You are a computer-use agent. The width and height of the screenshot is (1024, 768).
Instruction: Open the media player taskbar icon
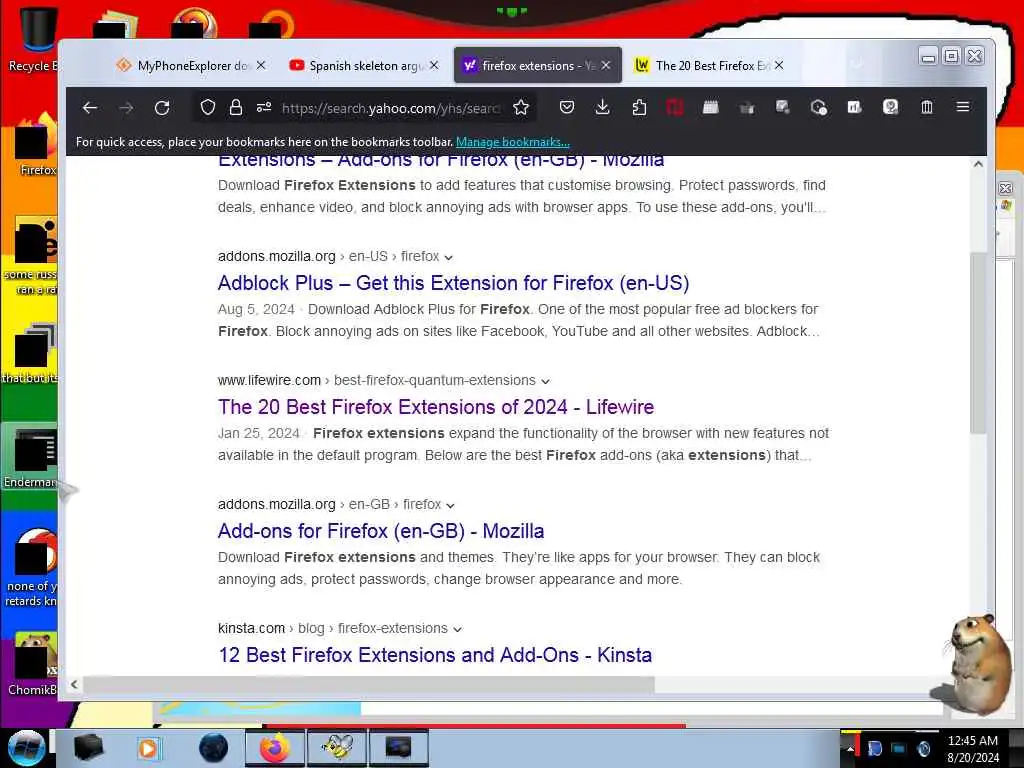coord(149,748)
